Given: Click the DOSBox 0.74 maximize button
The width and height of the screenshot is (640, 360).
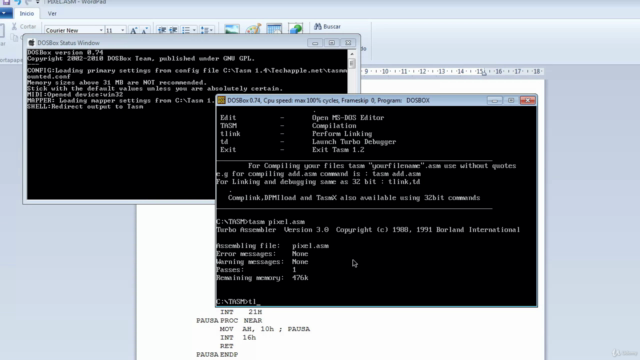Looking at the screenshot, I should click(511, 100).
